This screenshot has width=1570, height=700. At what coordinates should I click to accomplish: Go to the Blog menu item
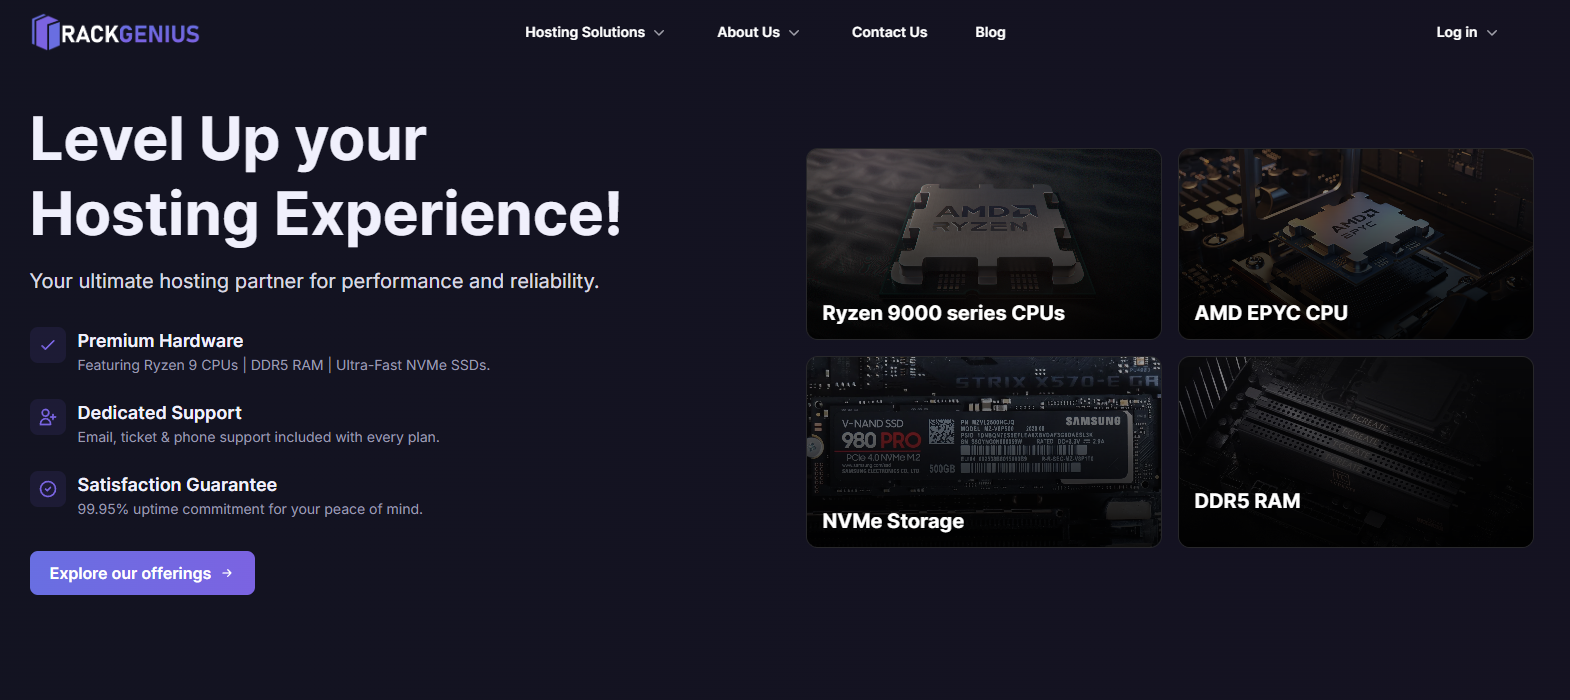point(990,32)
